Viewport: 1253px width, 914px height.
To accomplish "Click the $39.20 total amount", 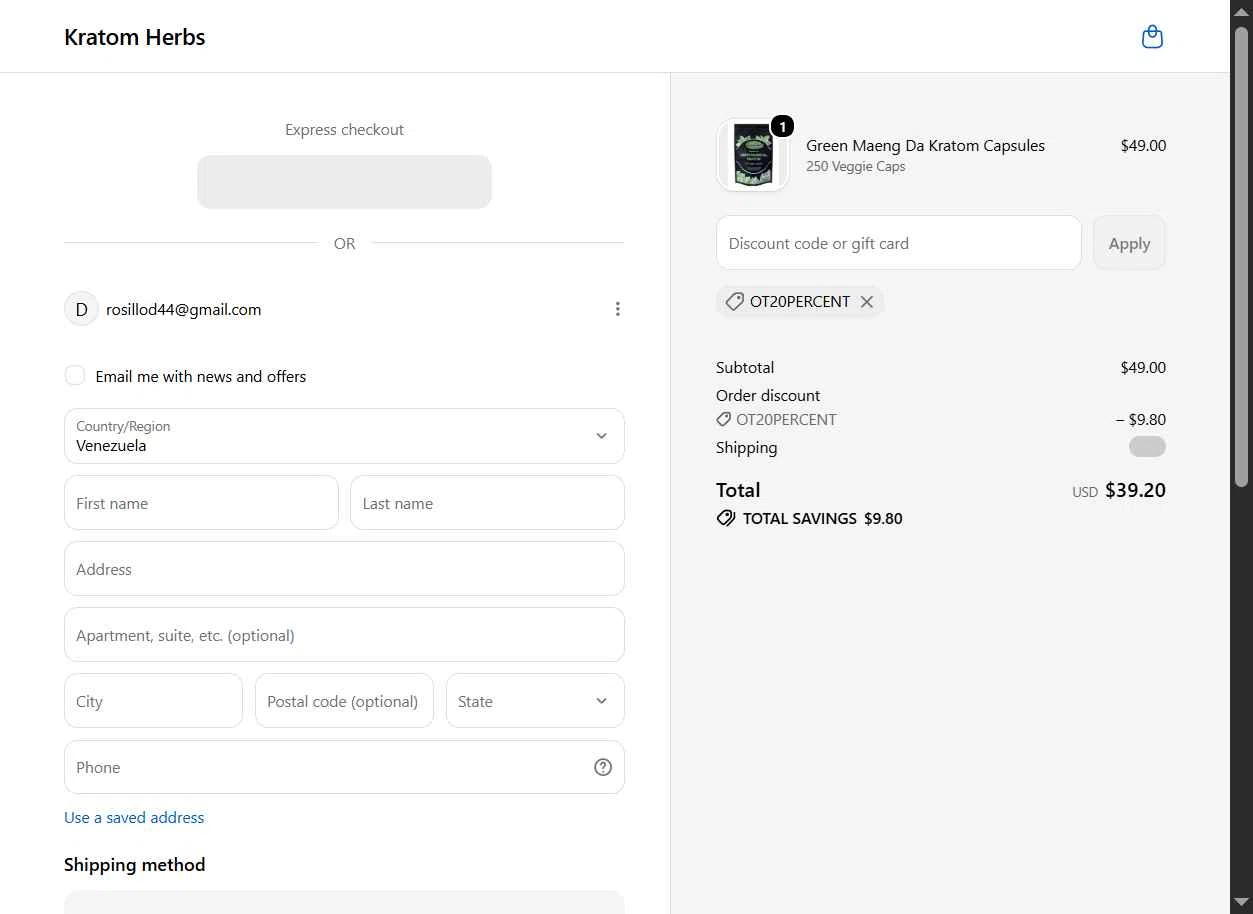I will point(1135,490).
